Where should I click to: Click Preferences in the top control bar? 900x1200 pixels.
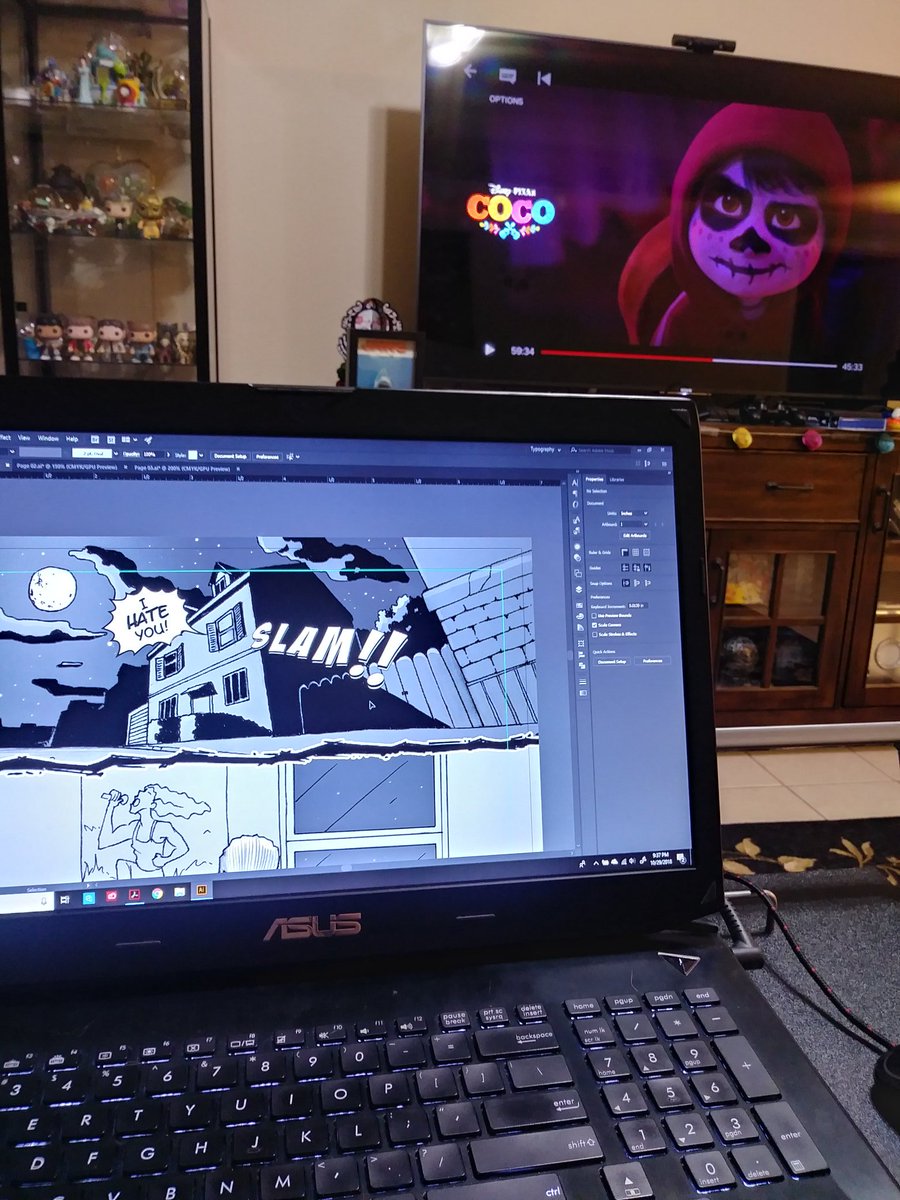click(x=267, y=457)
